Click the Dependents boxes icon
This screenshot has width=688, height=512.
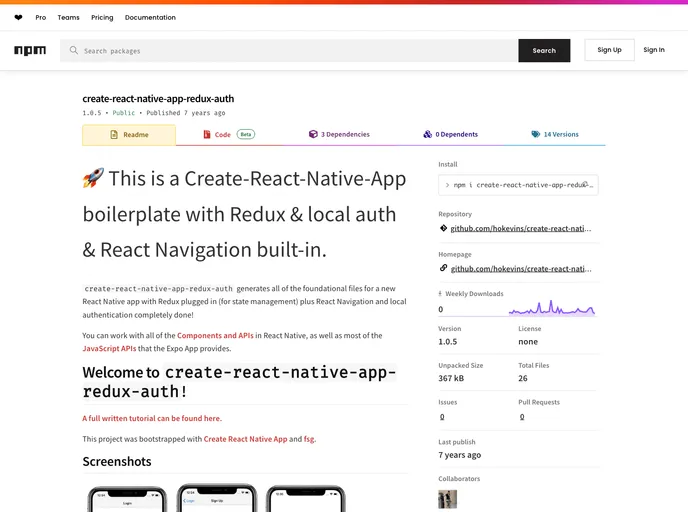tap(427, 134)
